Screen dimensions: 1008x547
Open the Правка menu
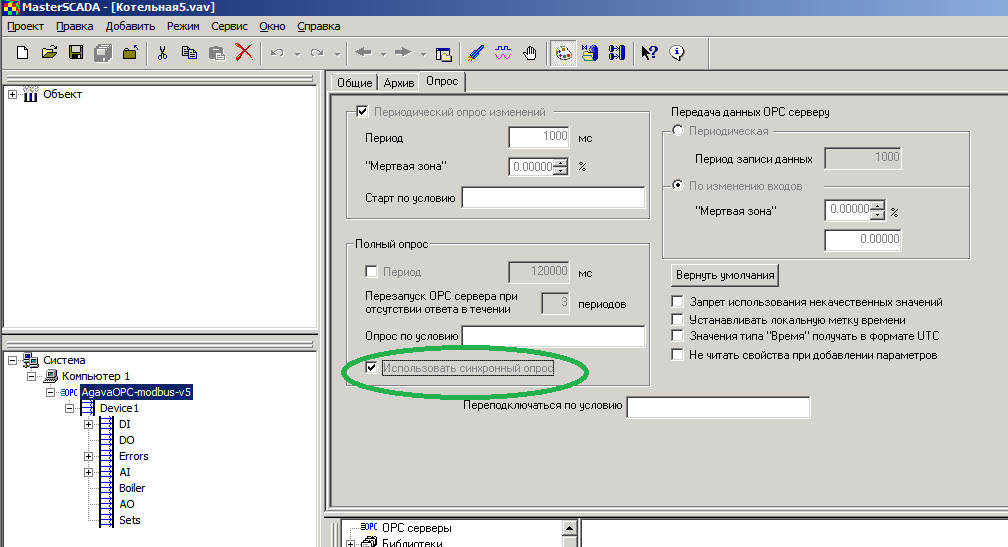coord(75,26)
